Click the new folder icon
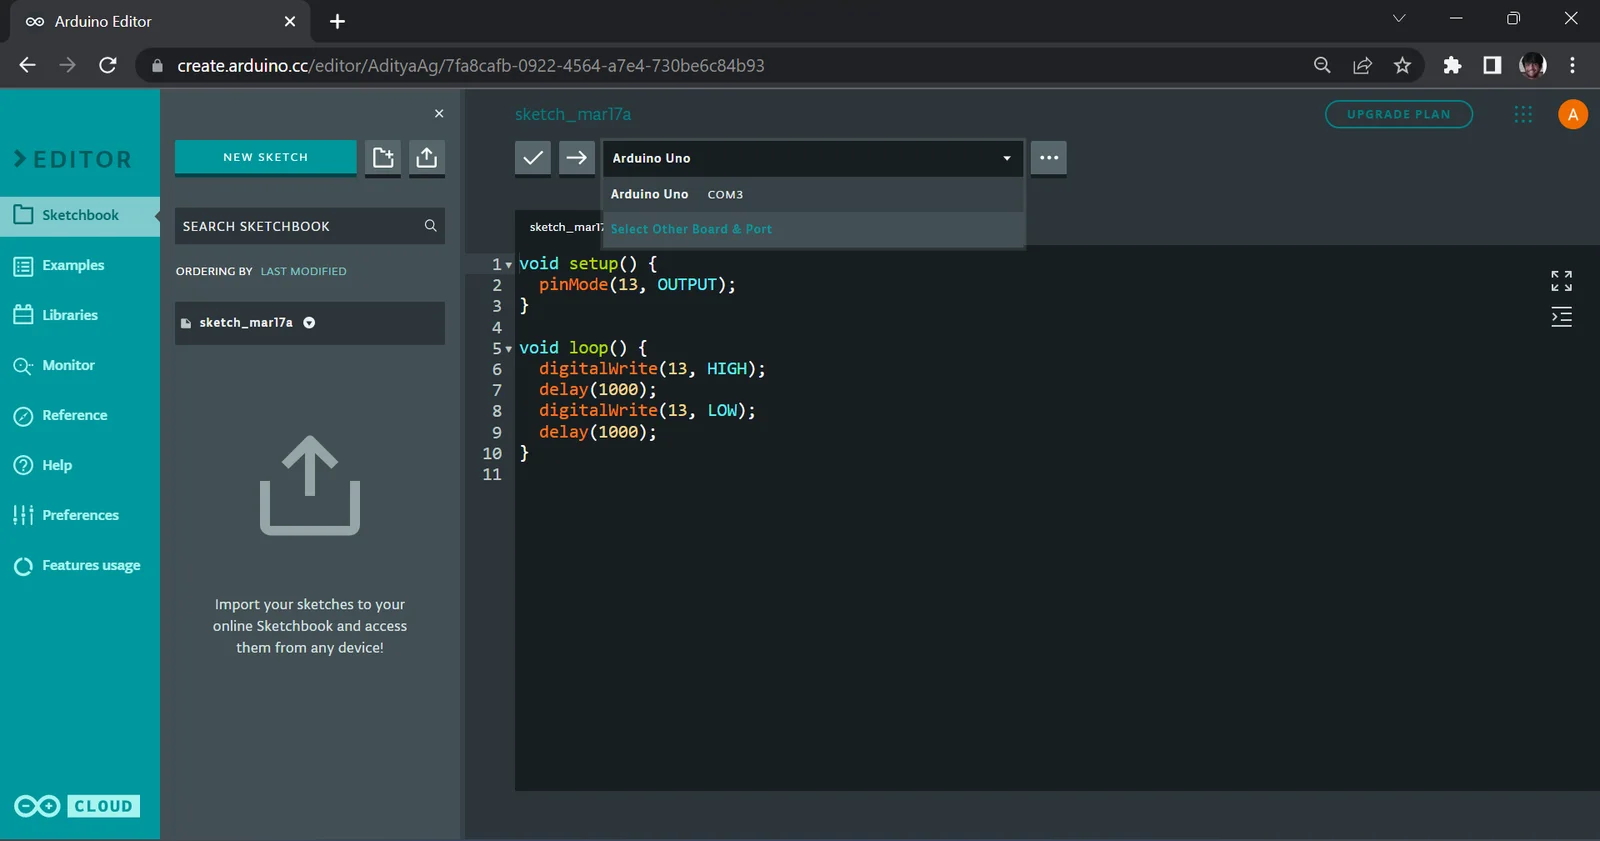This screenshot has height=841, width=1600. (383, 157)
